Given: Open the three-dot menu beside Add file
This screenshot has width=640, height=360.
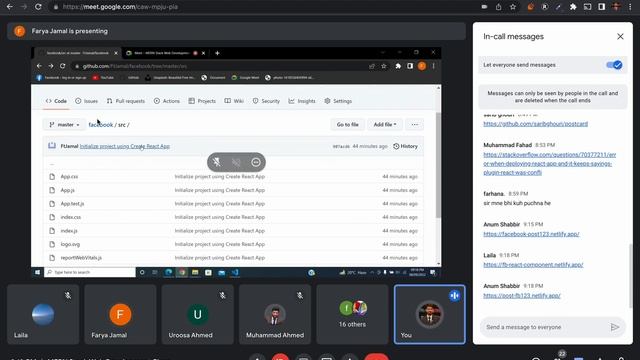Looking at the screenshot, I should pyautogui.click(x=415, y=124).
